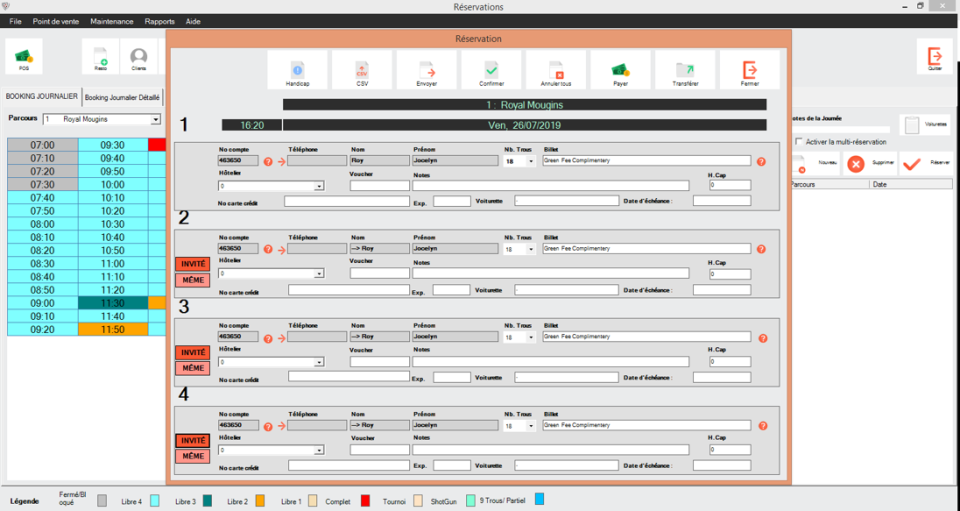The height and width of the screenshot is (511, 960).
Task: Close the dialog with Fermer icon
Action: coord(750,70)
